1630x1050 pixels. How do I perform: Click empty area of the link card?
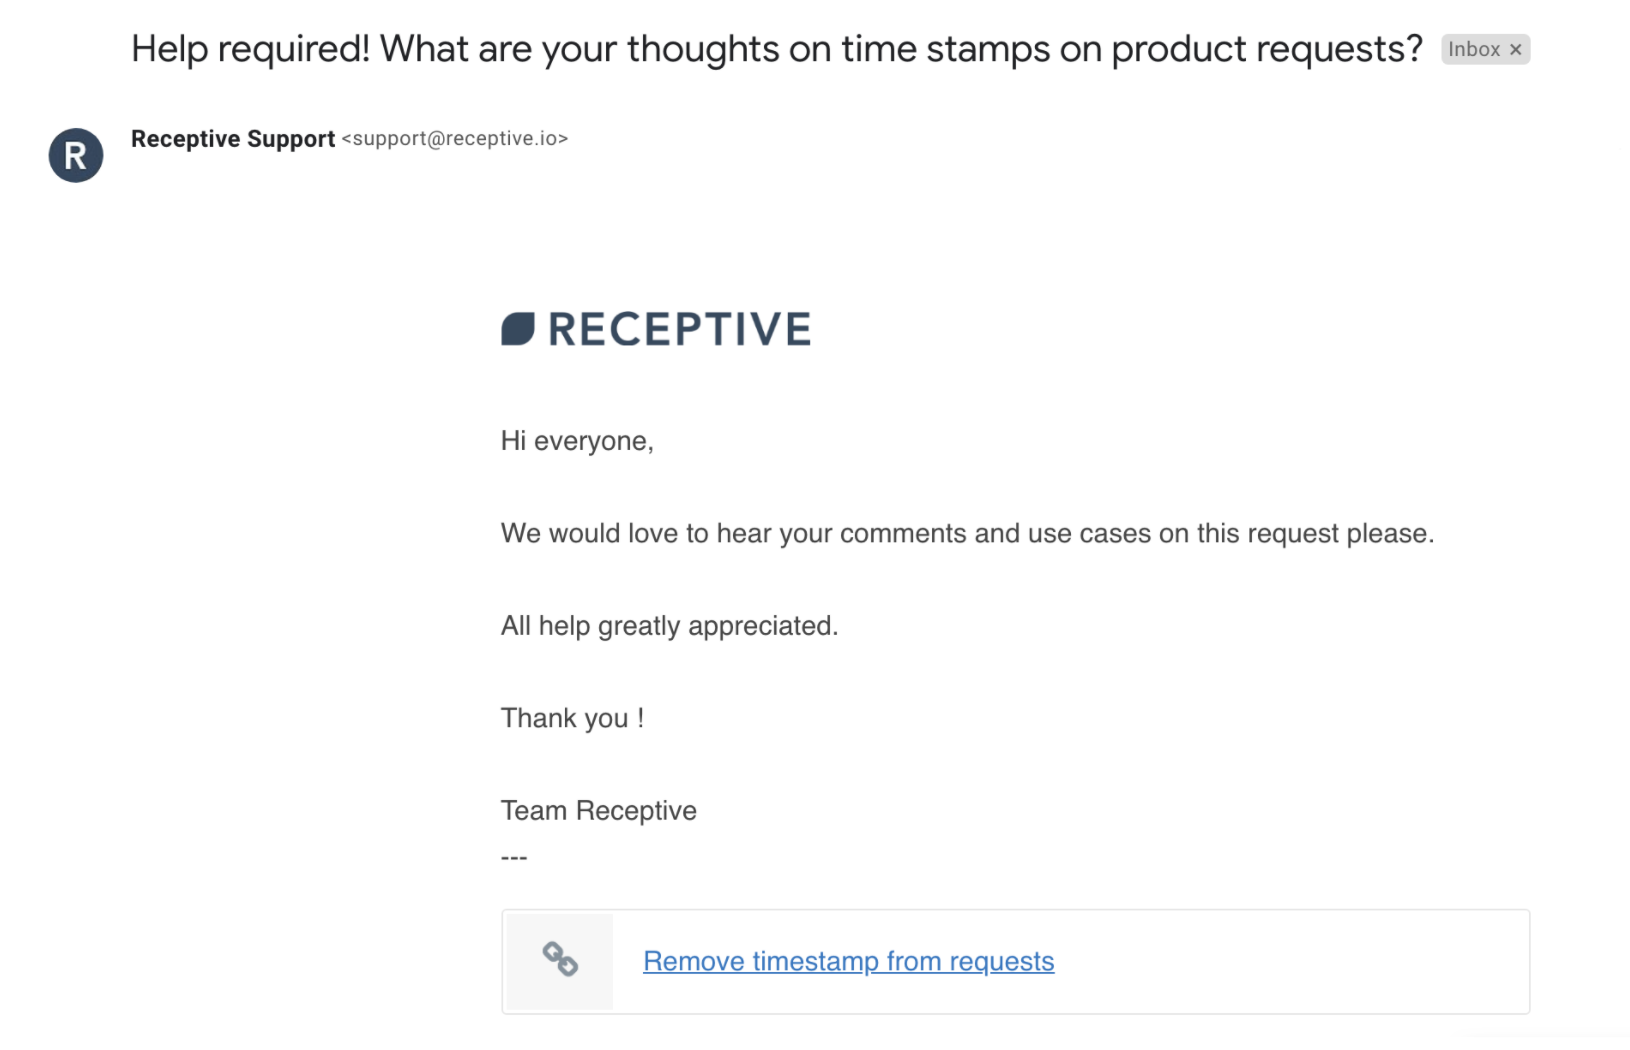pos(1290,961)
